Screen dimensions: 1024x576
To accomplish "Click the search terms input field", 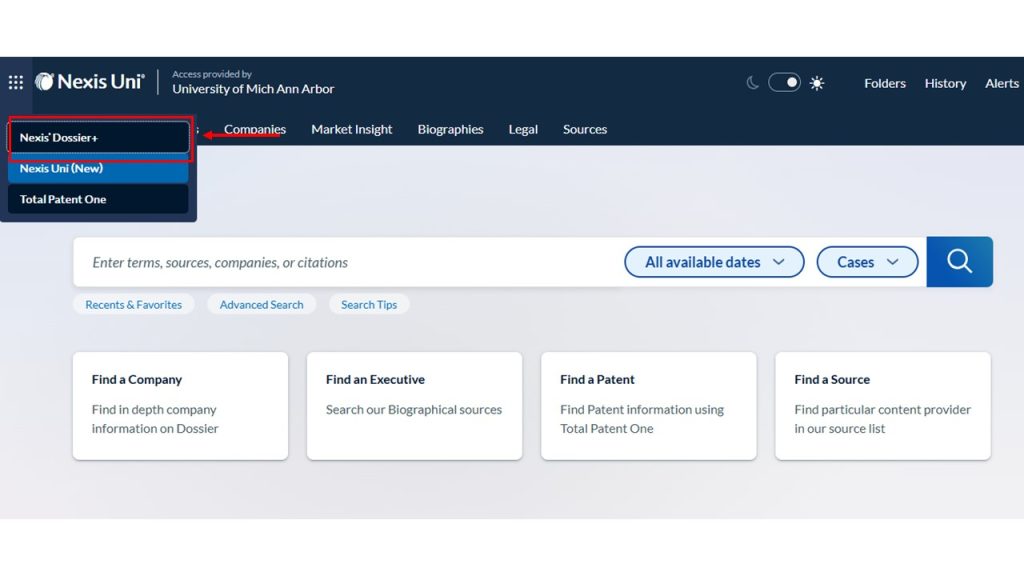I will (346, 262).
